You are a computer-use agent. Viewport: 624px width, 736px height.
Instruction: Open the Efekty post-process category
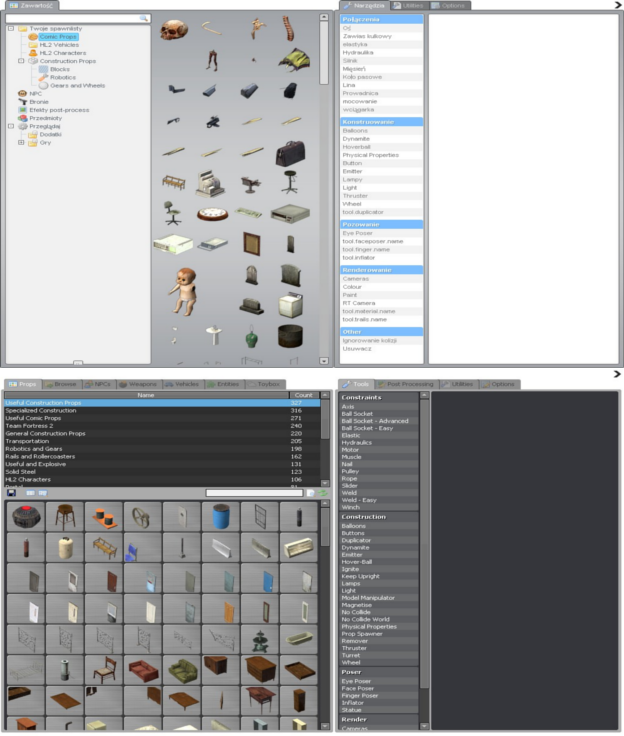tap(59, 110)
